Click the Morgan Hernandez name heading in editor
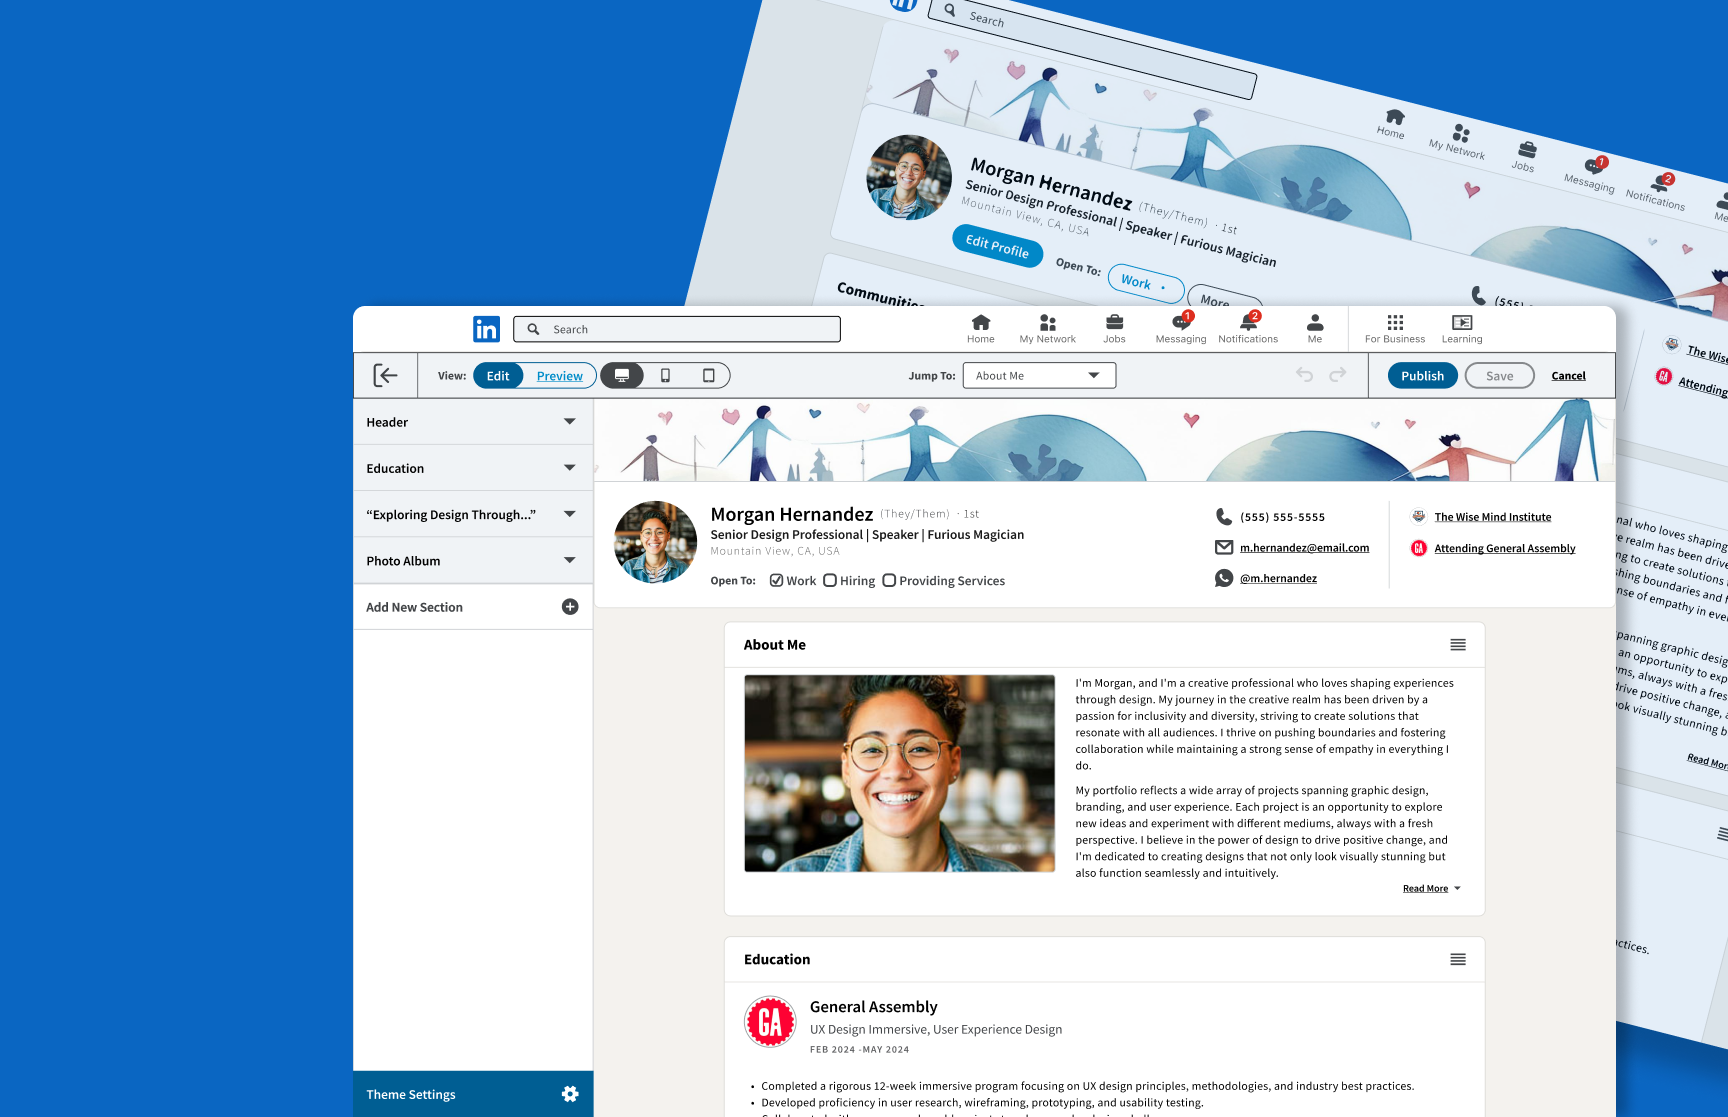Screen dimensions: 1728x1117 click(x=791, y=514)
